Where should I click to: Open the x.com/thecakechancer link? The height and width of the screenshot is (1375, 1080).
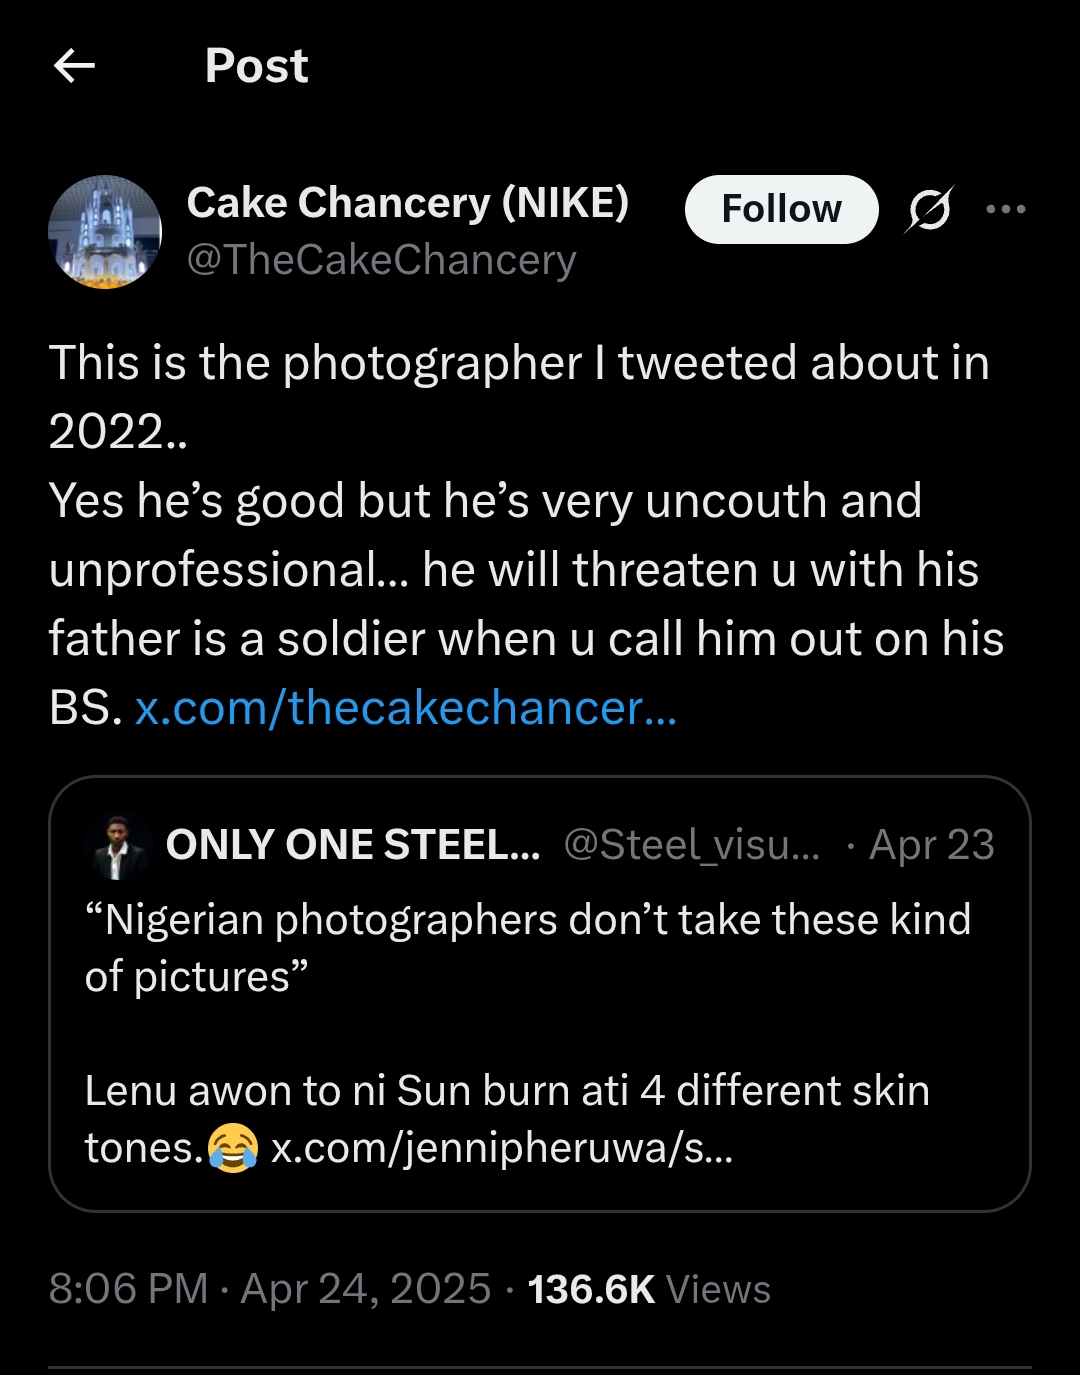point(406,708)
